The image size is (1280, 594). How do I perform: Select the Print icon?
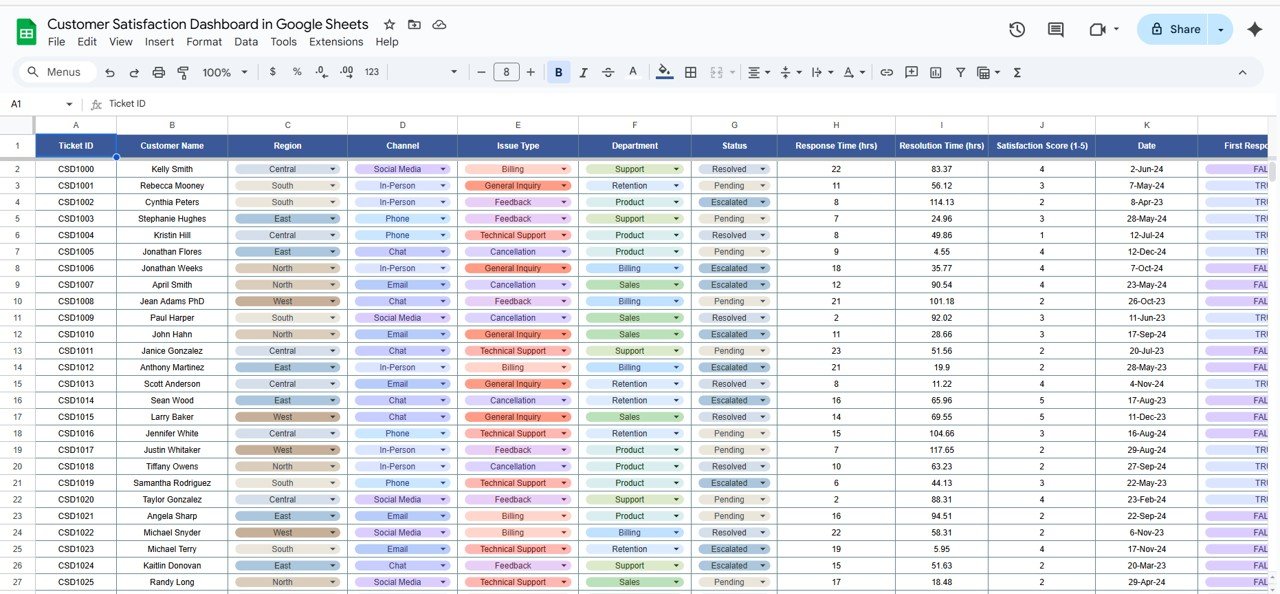[158, 72]
